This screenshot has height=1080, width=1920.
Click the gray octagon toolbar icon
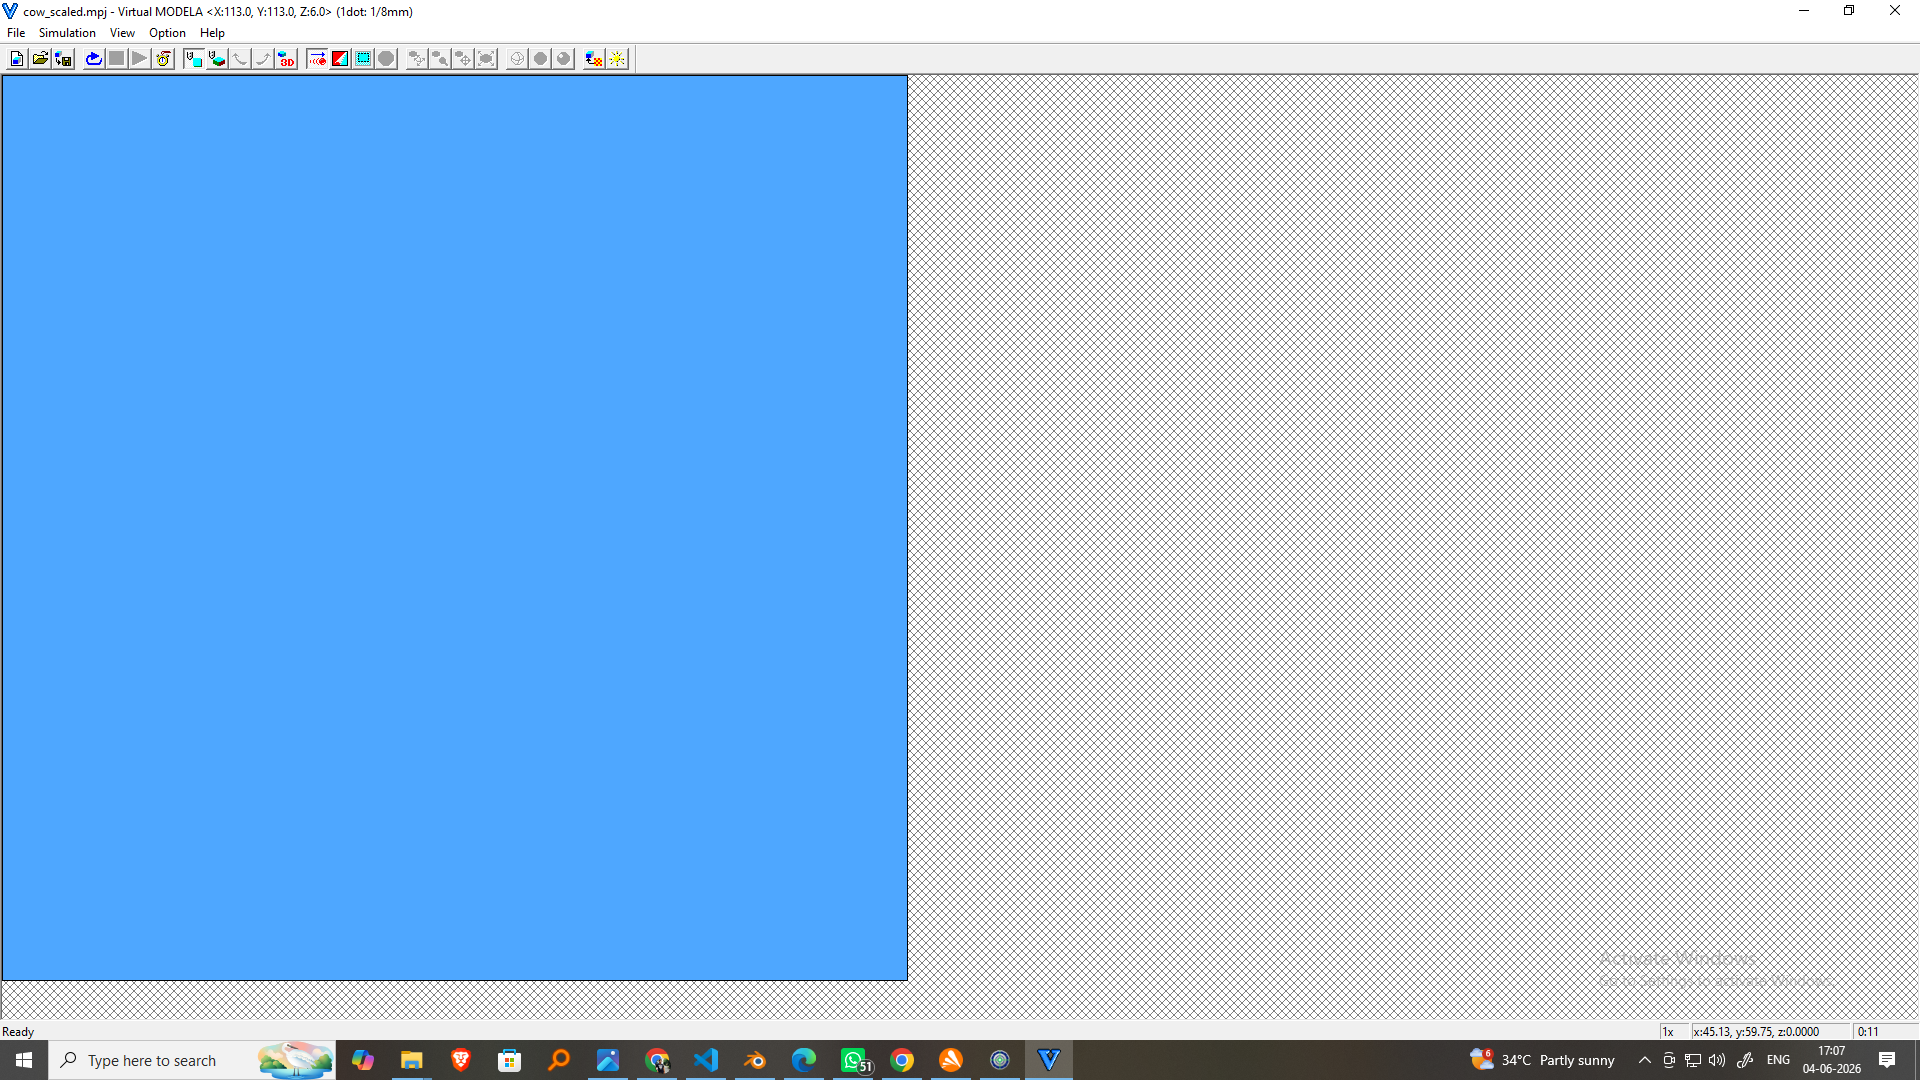386,59
